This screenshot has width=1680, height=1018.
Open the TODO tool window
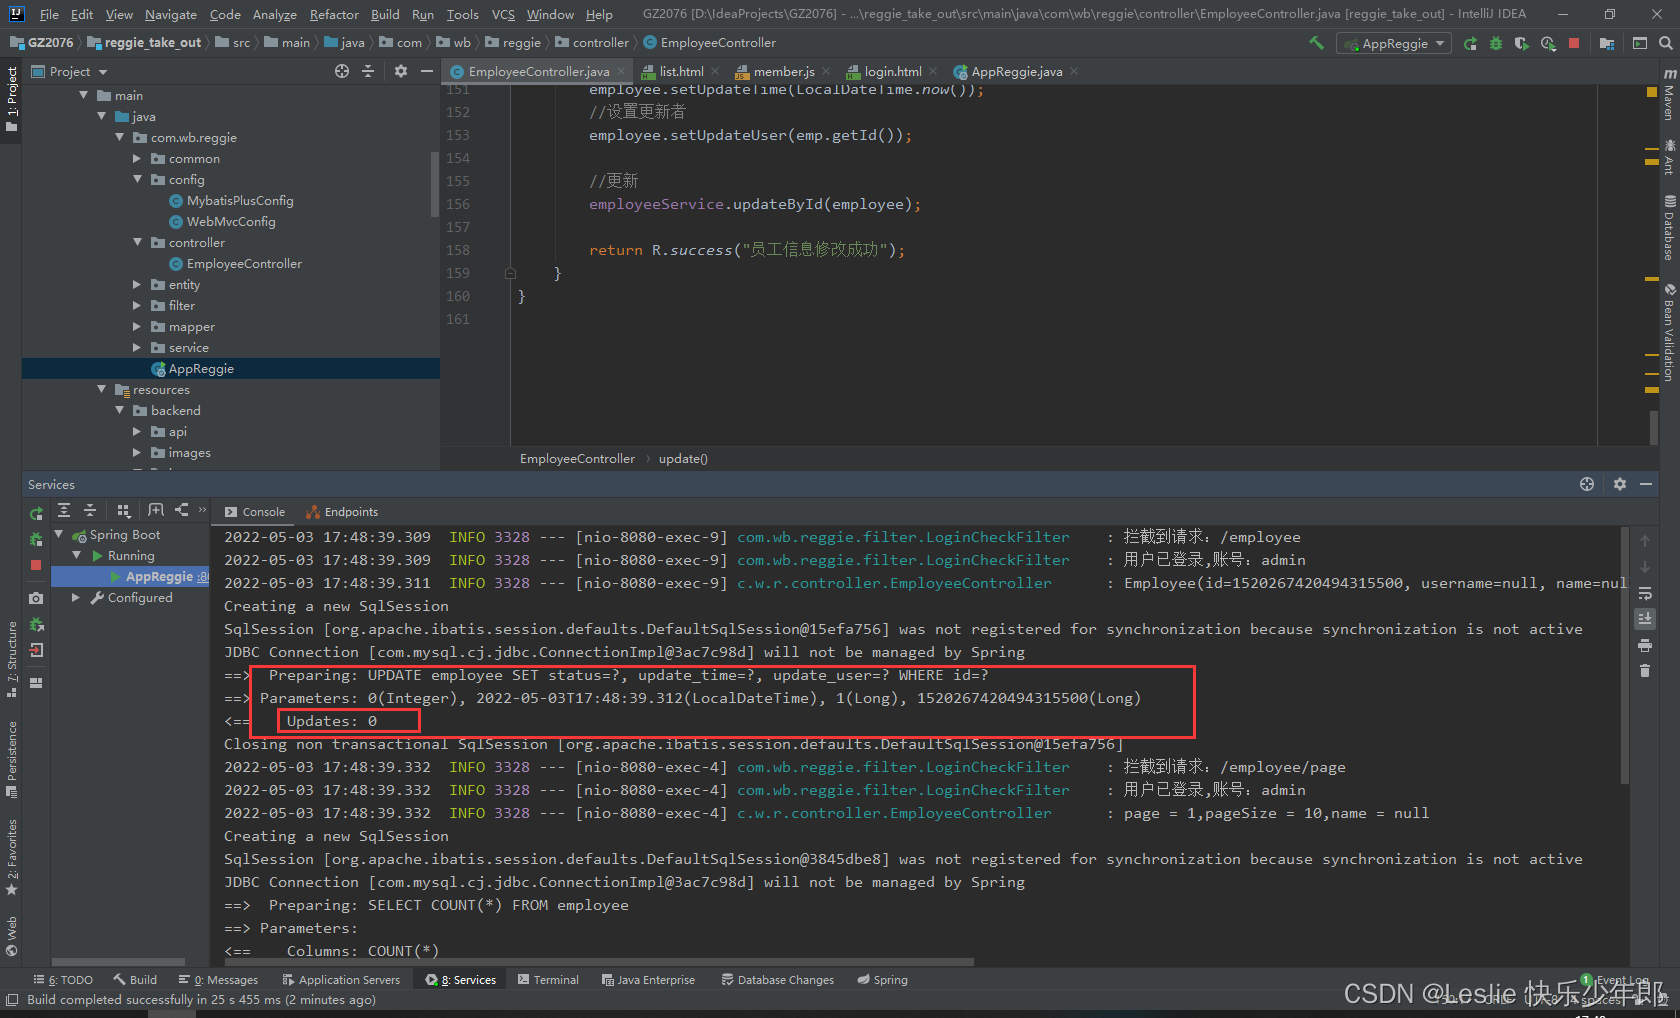coord(63,979)
